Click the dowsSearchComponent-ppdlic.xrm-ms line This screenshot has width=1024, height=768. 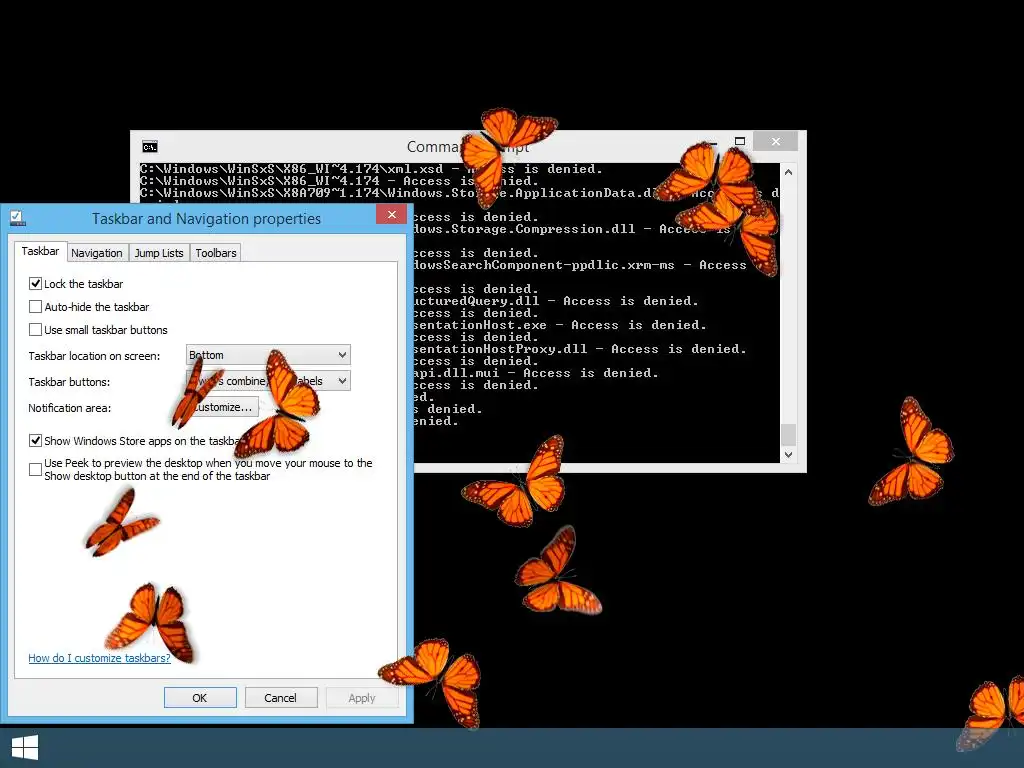tap(580, 264)
